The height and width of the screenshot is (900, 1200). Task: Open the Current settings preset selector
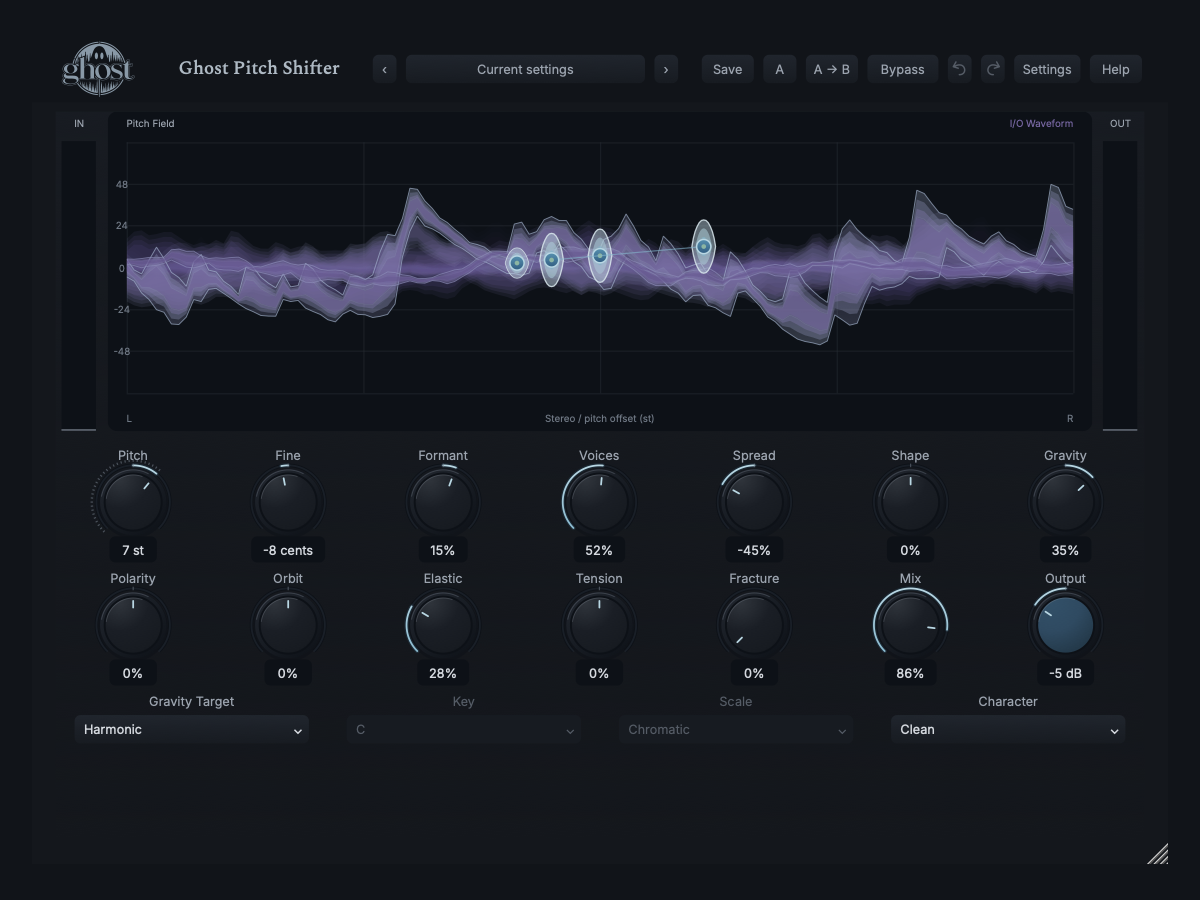(x=525, y=69)
